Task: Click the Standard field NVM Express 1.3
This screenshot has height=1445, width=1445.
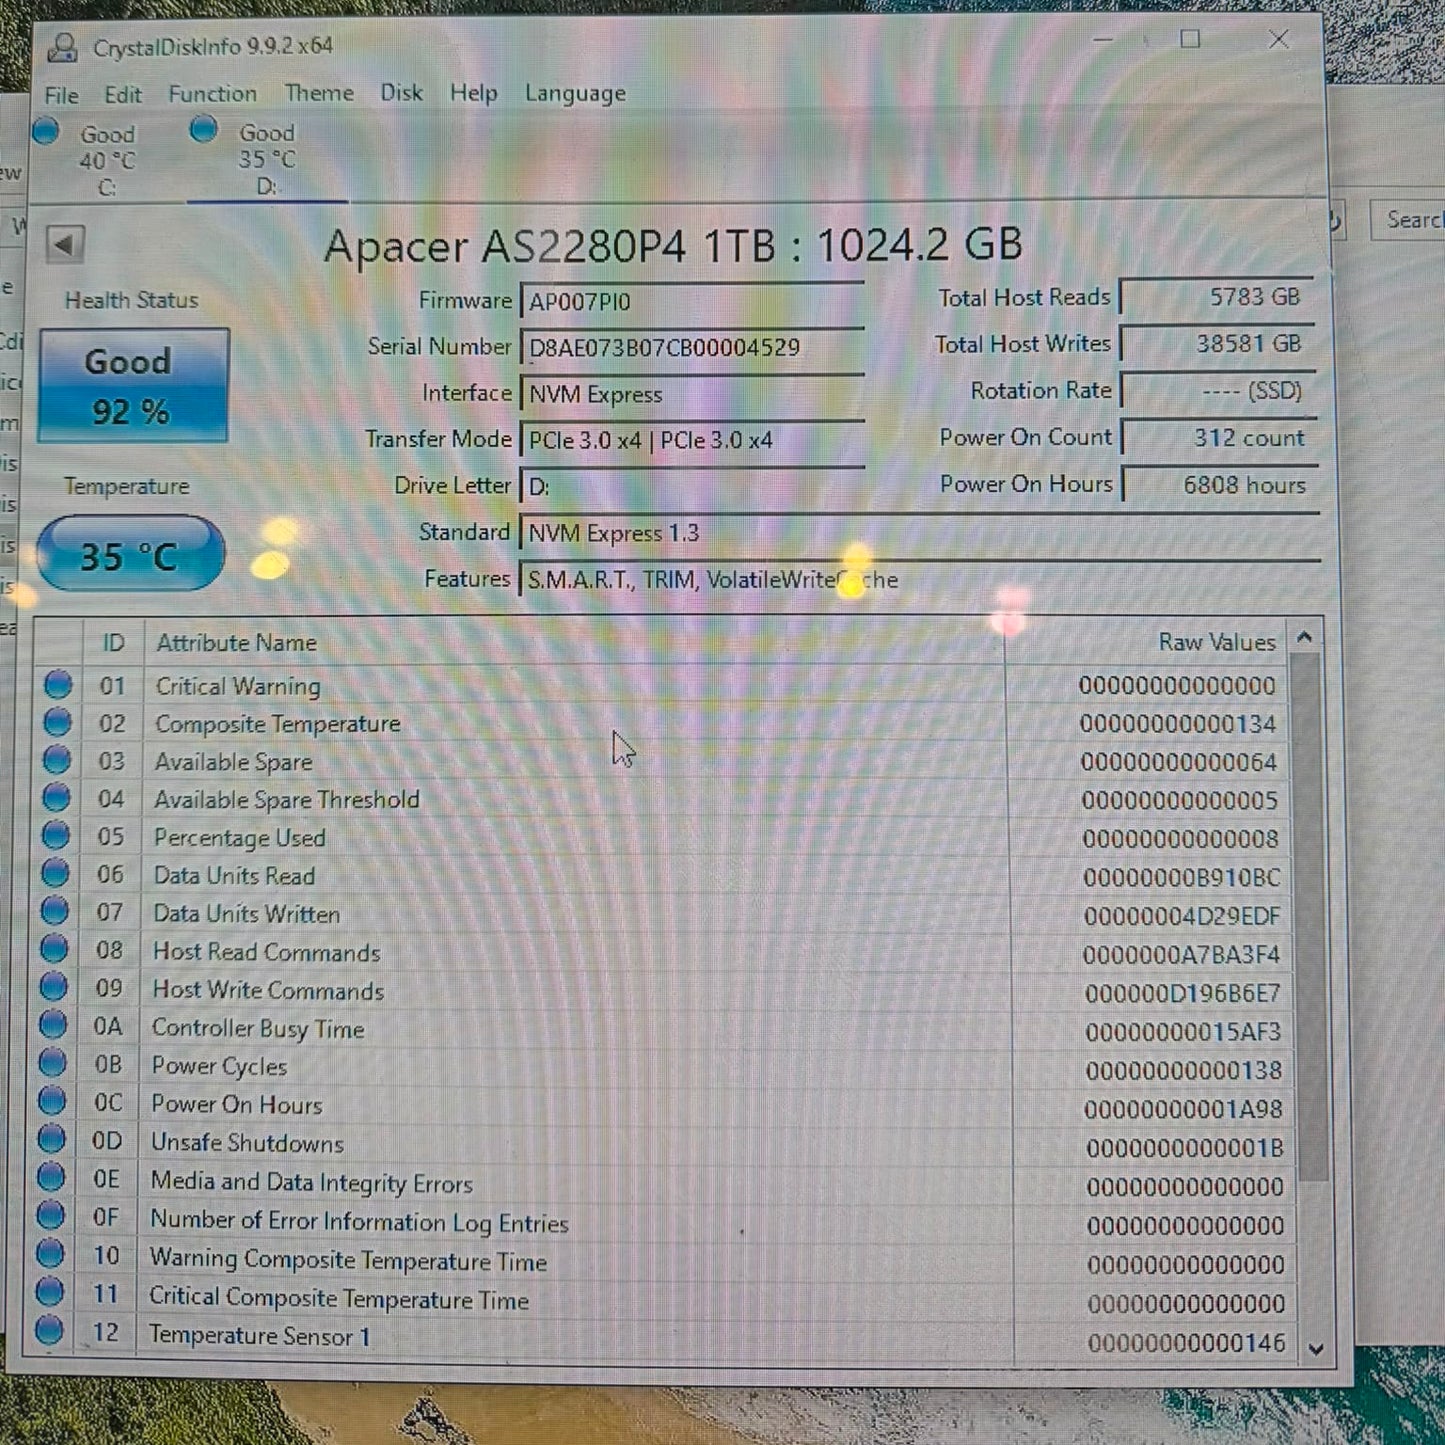Action: (x=920, y=533)
